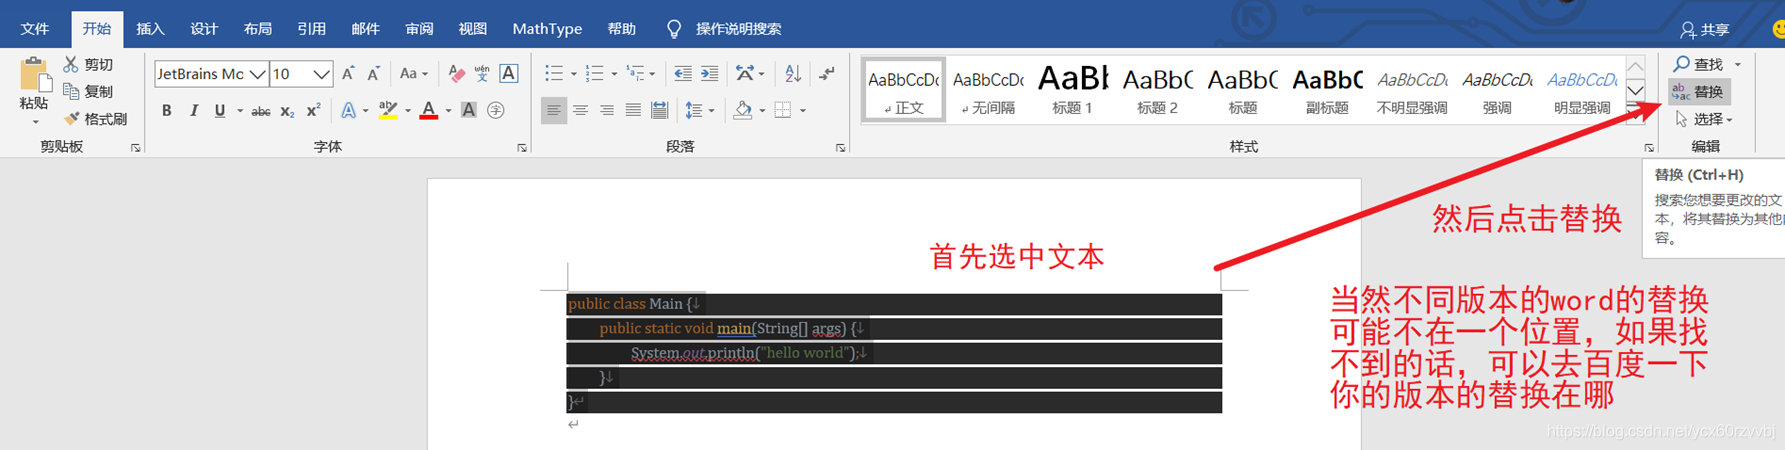Apply red font color

click(x=429, y=110)
